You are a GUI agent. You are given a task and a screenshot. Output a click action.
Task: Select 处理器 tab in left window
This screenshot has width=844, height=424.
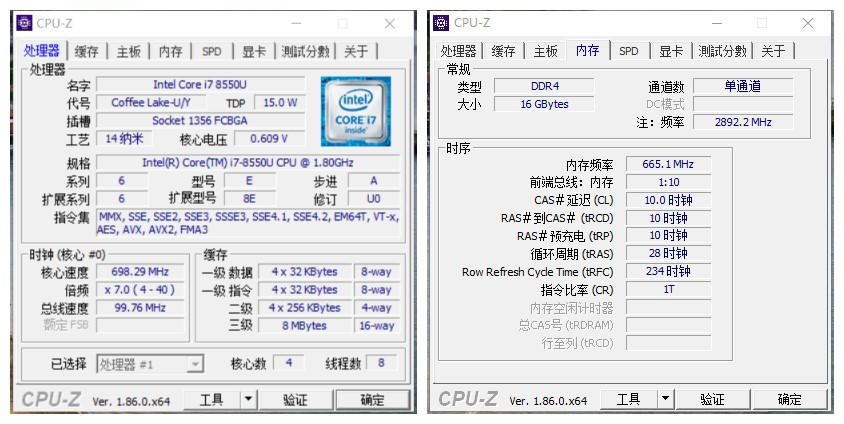pyautogui.click(x=41, y=51)
